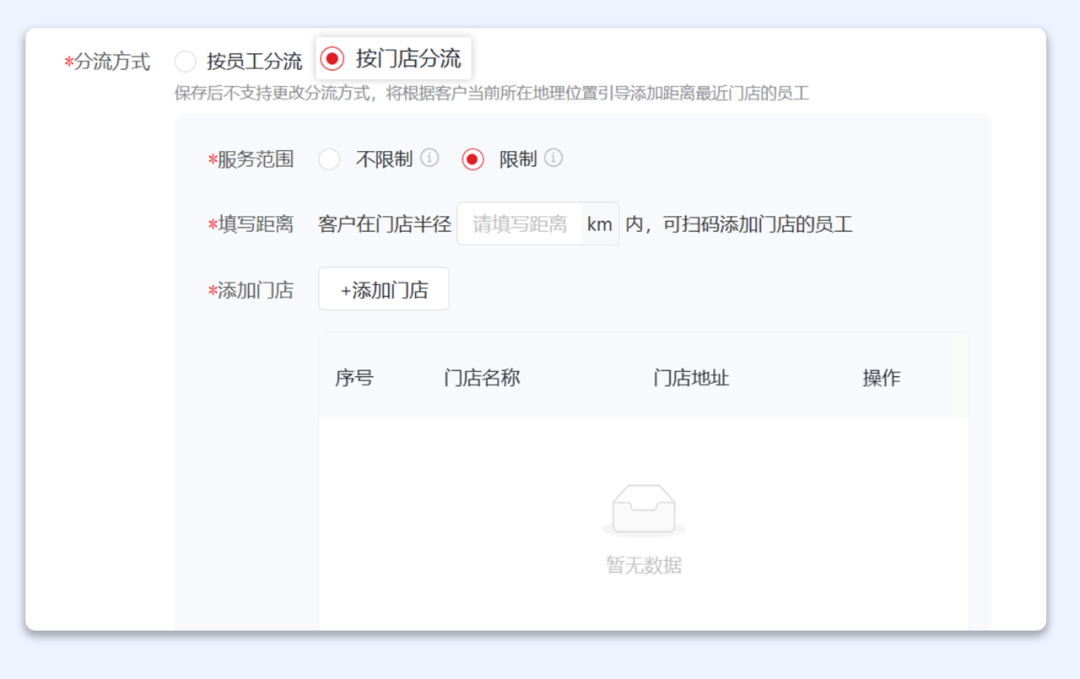The width and height of the screenshot is (1080, 679).
Task: Click the 门店名称 column header
Action: pyautogui.click(x=481, y=377)
